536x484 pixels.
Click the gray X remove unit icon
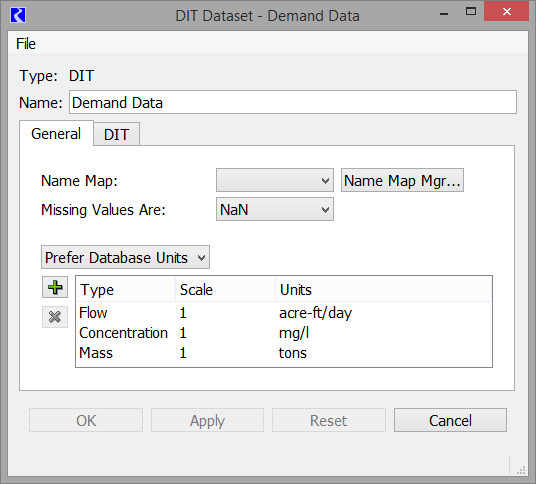(x=55, y=317)
